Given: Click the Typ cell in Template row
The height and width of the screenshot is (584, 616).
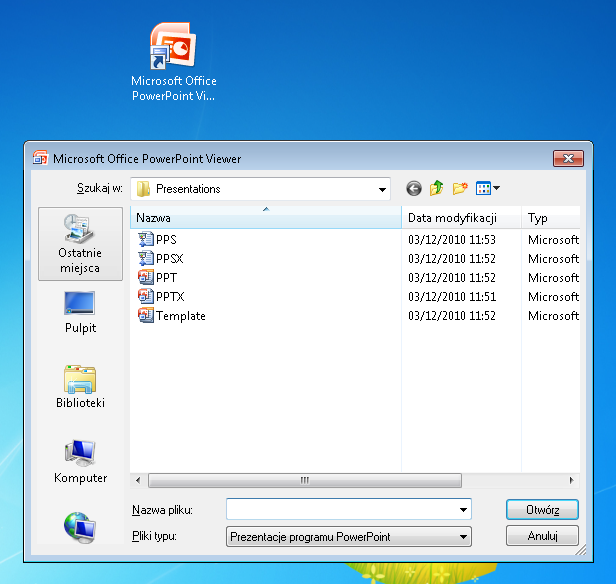Looking at the screenshot, I should (x=553, y=315).
